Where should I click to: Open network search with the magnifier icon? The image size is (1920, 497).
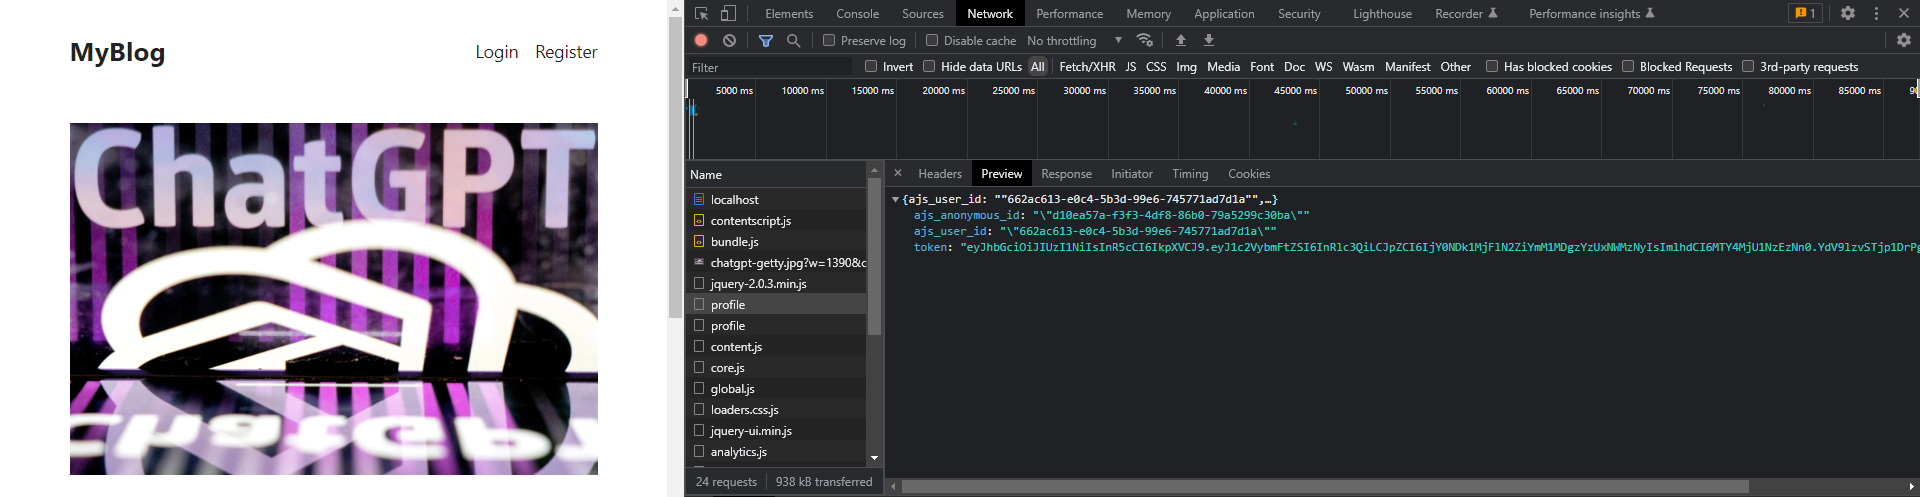coord(793,40)
